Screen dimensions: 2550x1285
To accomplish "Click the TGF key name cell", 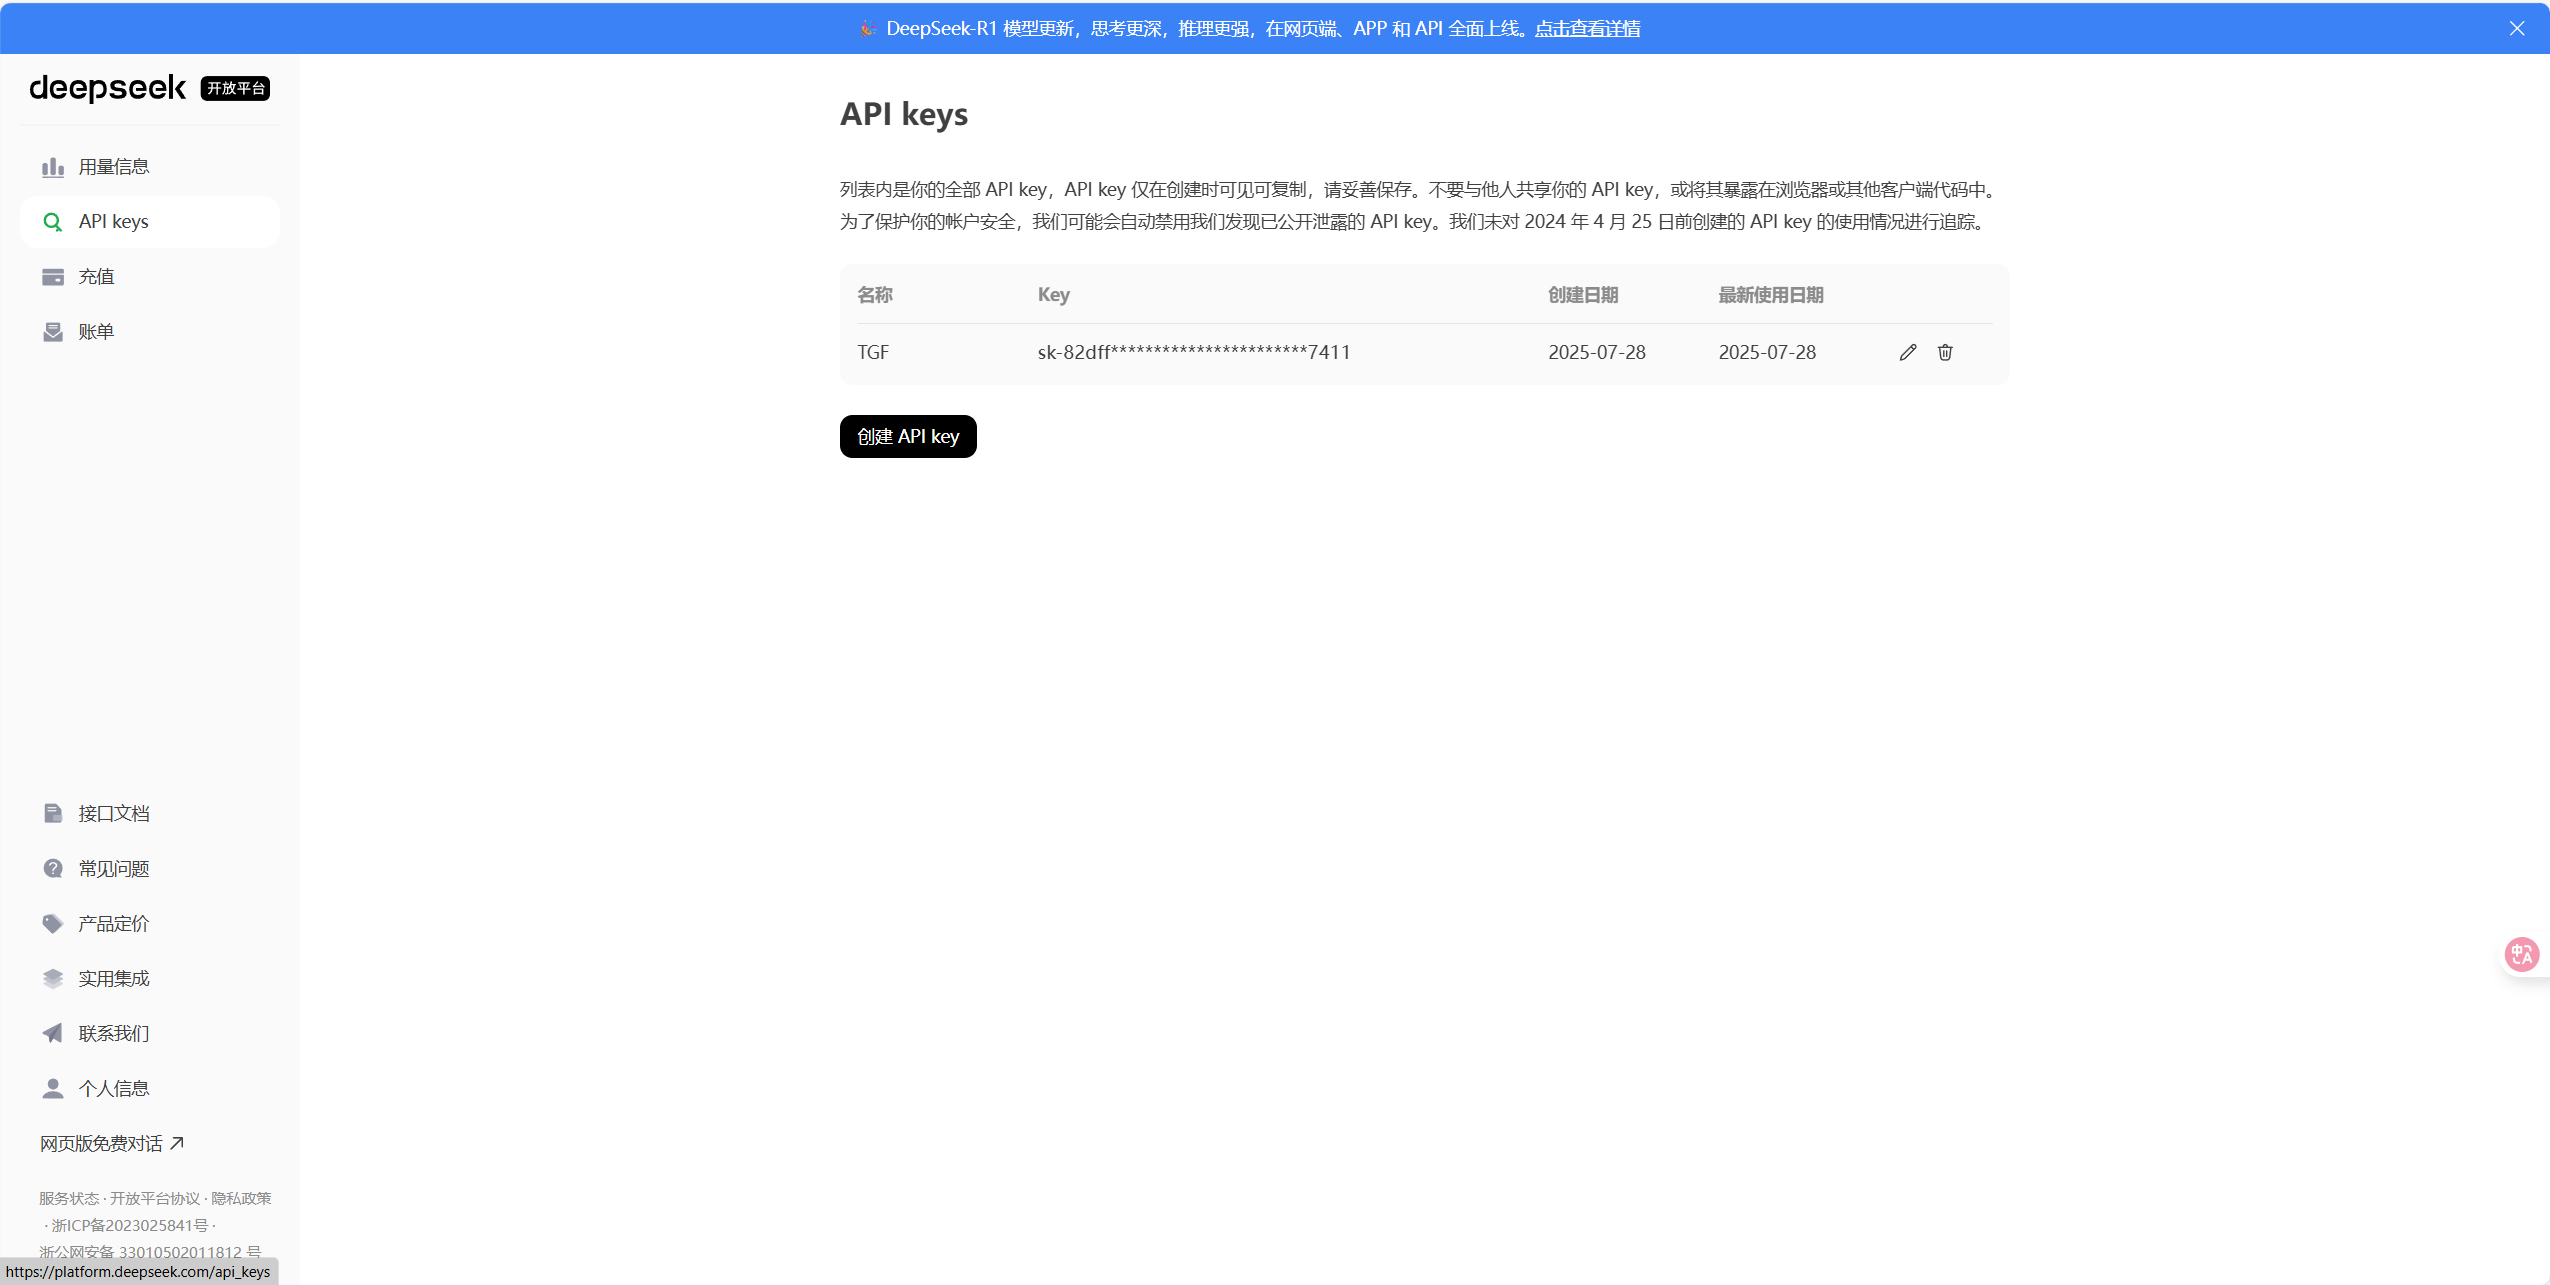I will click(873, 352).
